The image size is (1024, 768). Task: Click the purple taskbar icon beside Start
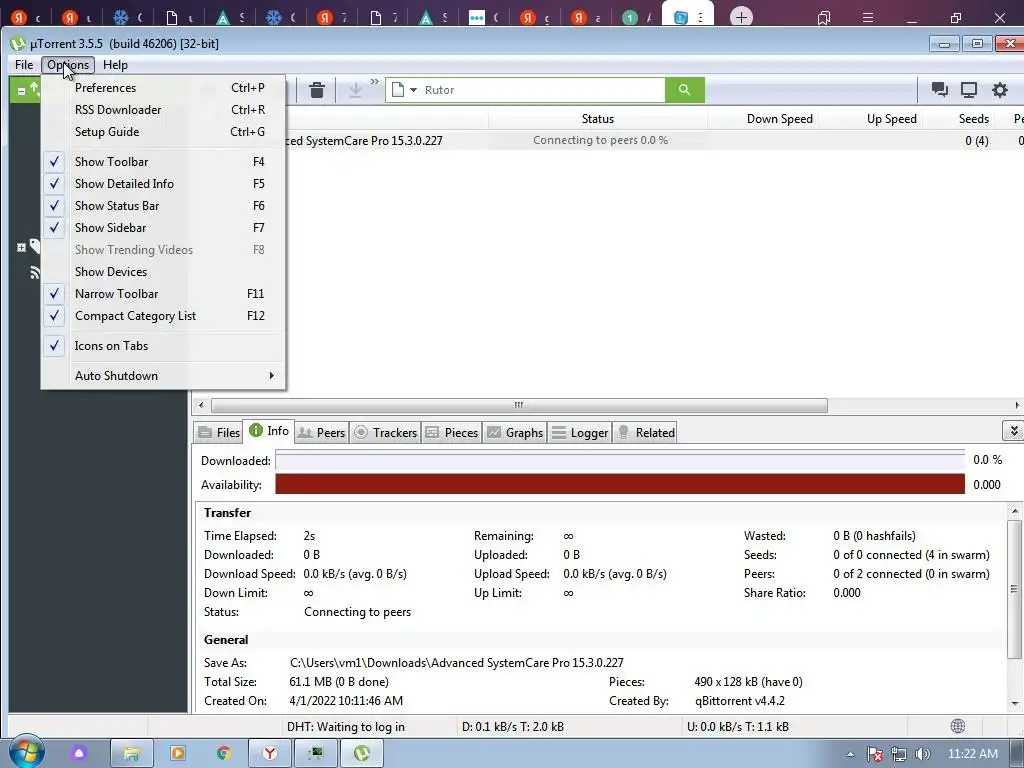(x=79, y=753)
